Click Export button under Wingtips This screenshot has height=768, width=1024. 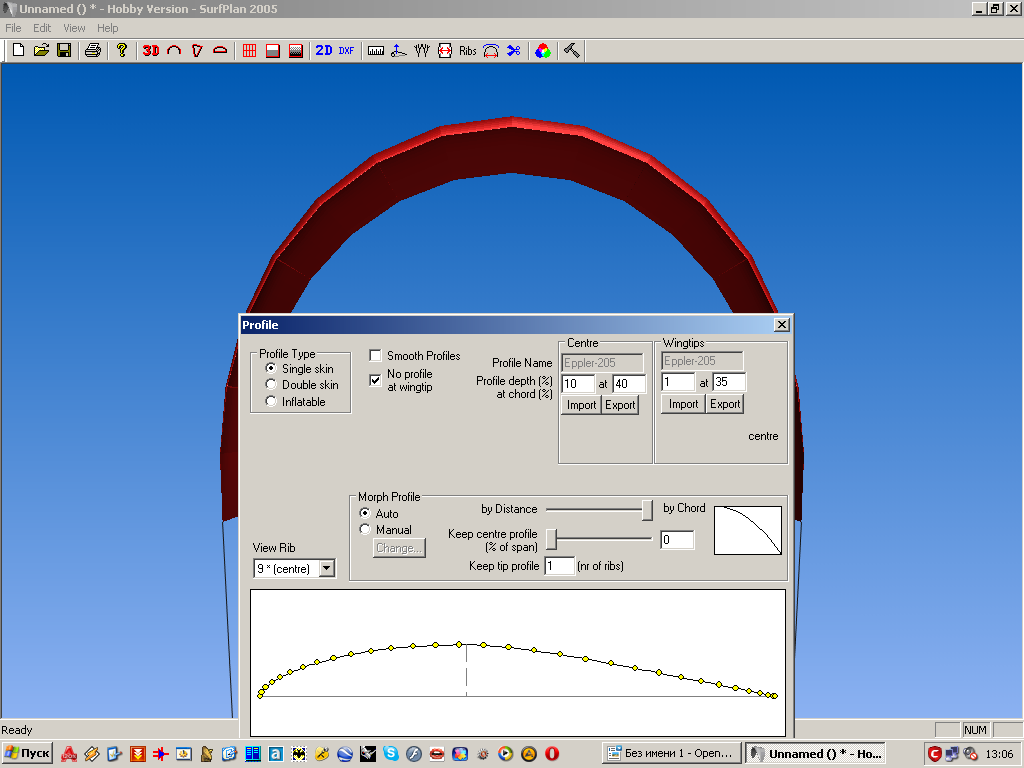point(725,404)
